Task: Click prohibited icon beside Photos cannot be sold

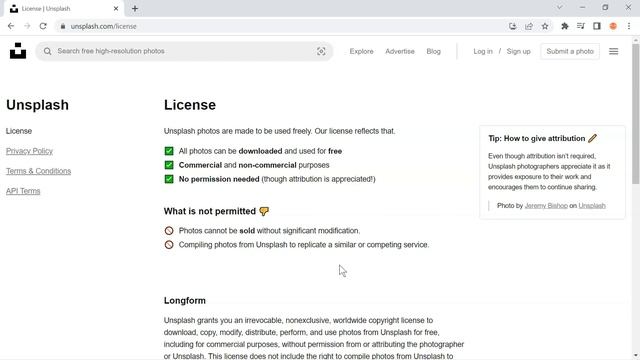Action: point(169,231)
